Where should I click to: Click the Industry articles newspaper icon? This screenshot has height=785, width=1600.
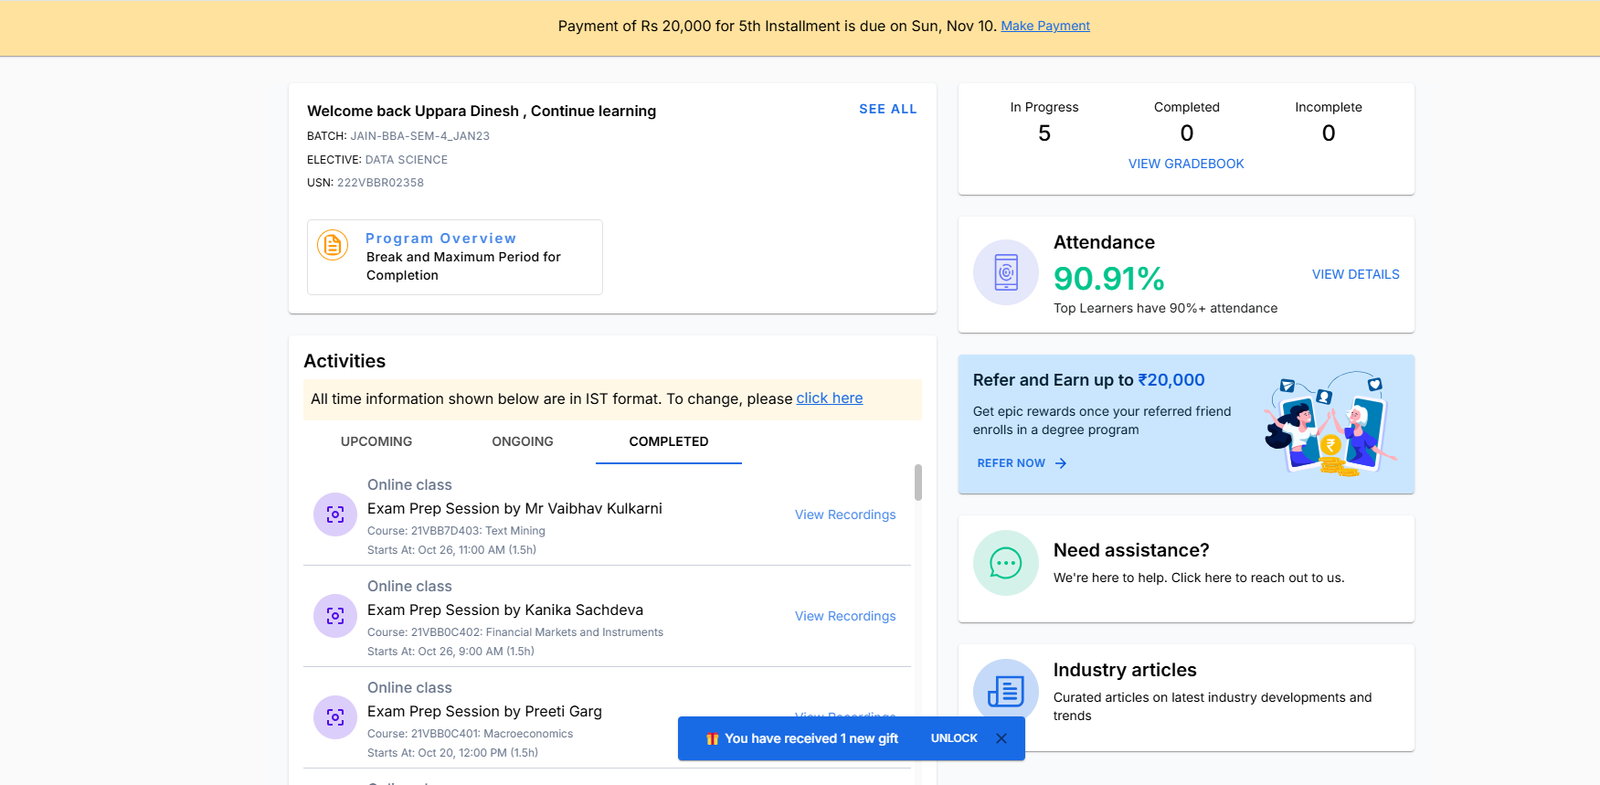(1005, 691)
